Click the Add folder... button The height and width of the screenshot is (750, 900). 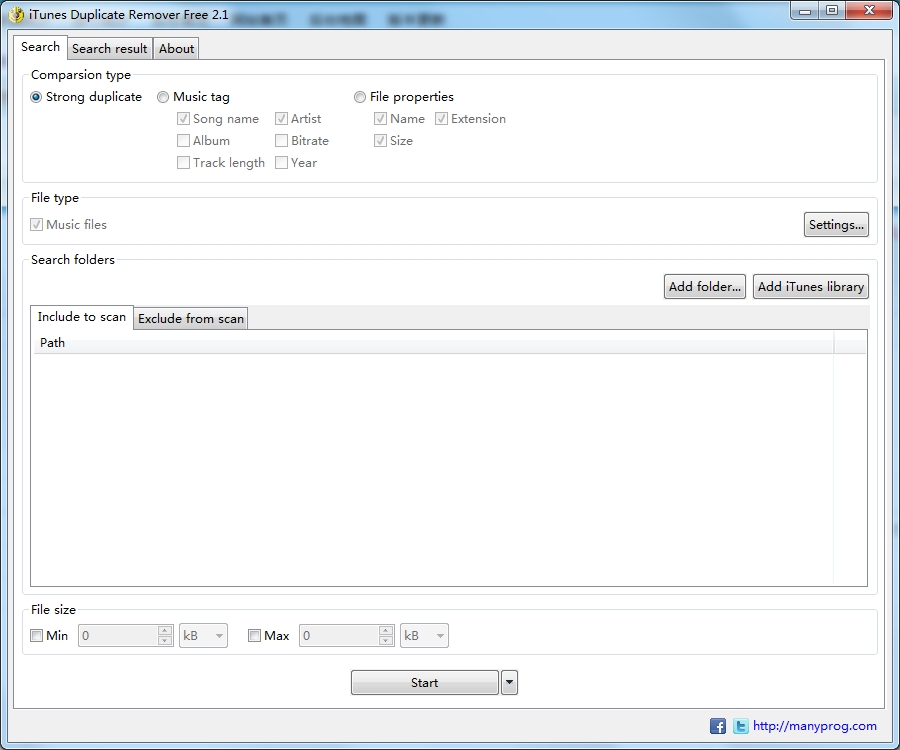[705, 286]
